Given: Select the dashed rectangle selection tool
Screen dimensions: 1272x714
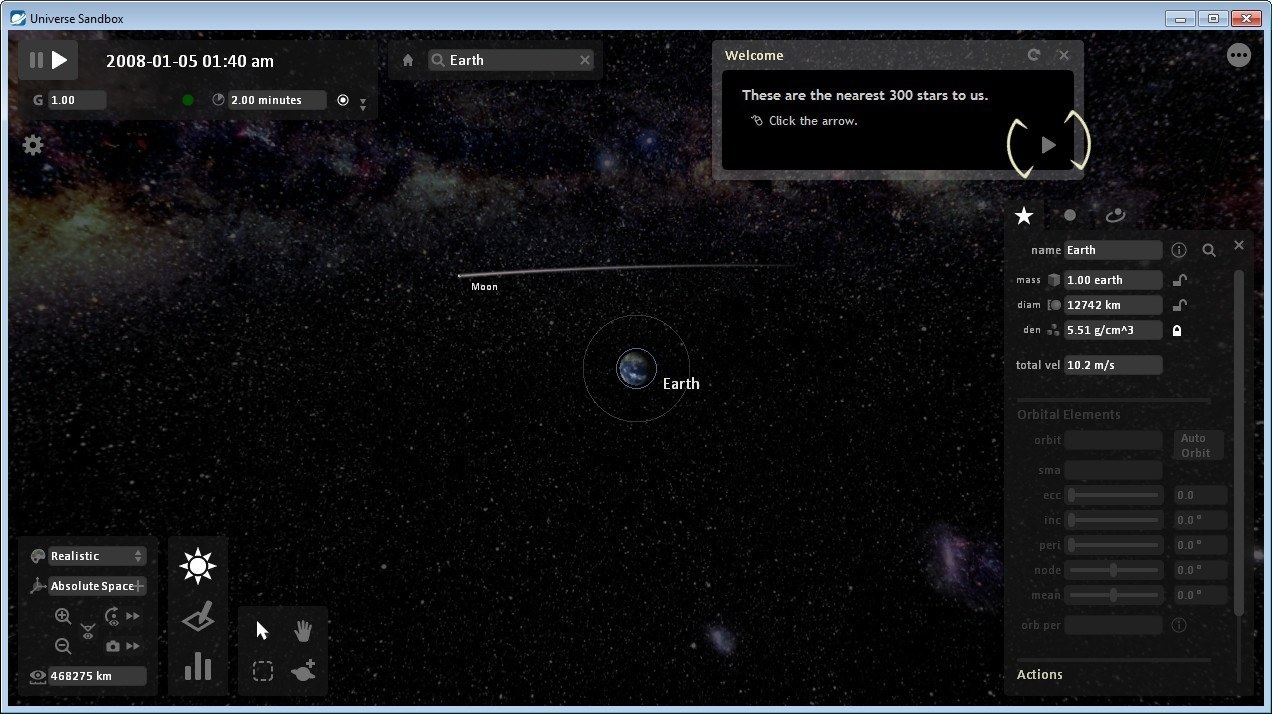Looking at the screenshot, I should coord(263,671).
